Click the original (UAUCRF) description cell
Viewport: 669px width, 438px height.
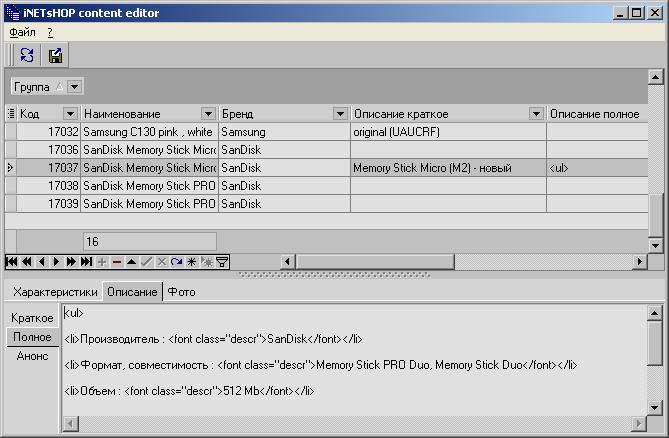click(x=448, y=132)
